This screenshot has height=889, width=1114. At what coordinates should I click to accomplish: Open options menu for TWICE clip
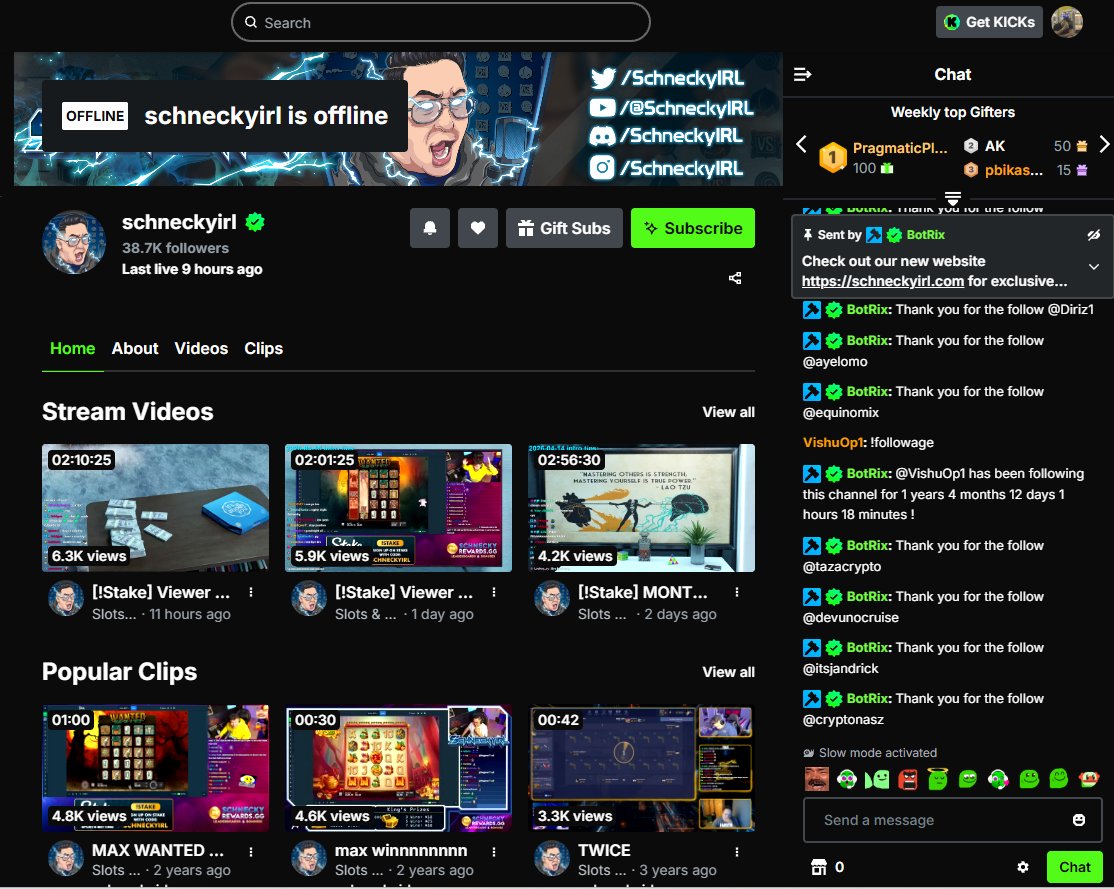pyautogui.click(x=737, y=851)
